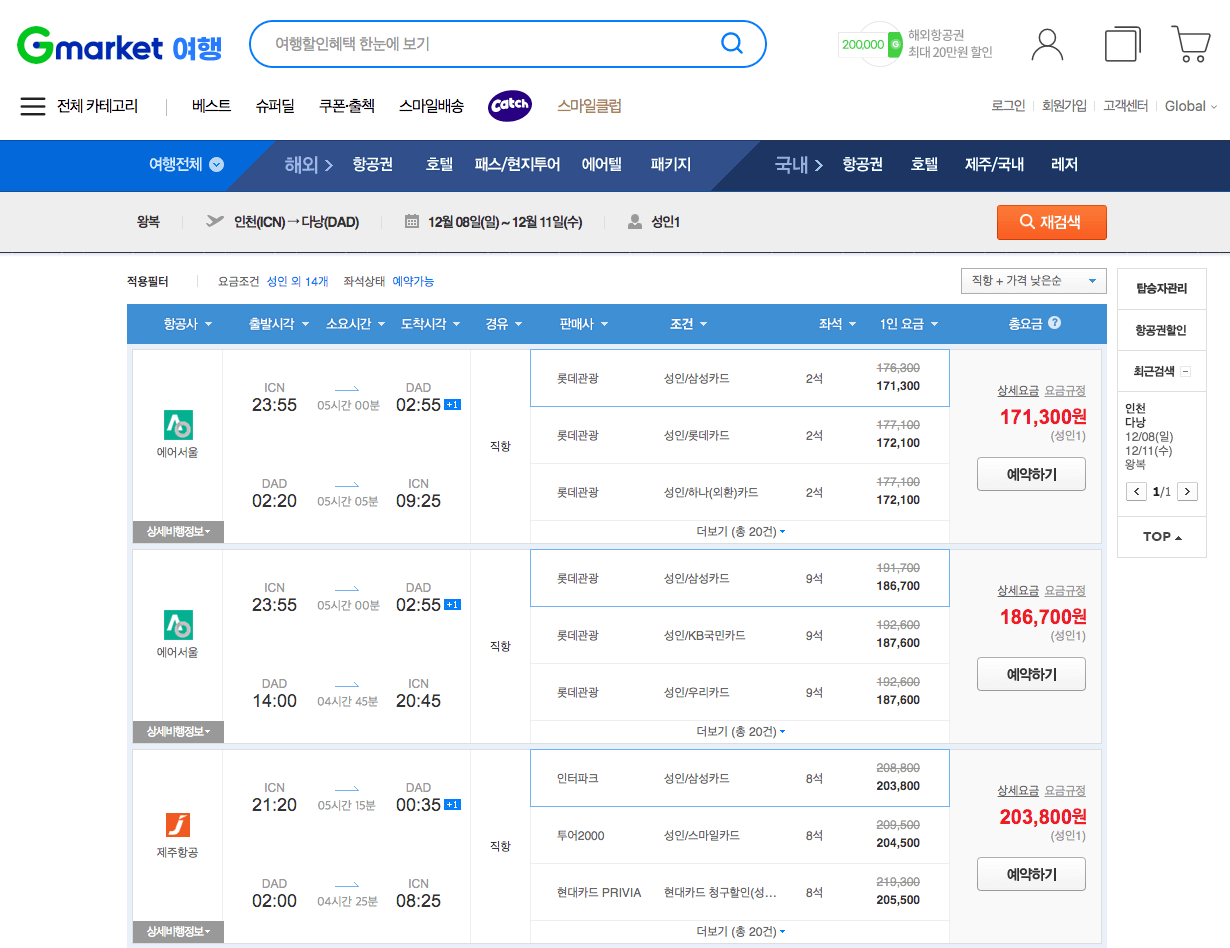Open the 항공사 column filter
The width and height of the screenshot is (1230, 948).
pyautogui.click(x=186, y=324)
